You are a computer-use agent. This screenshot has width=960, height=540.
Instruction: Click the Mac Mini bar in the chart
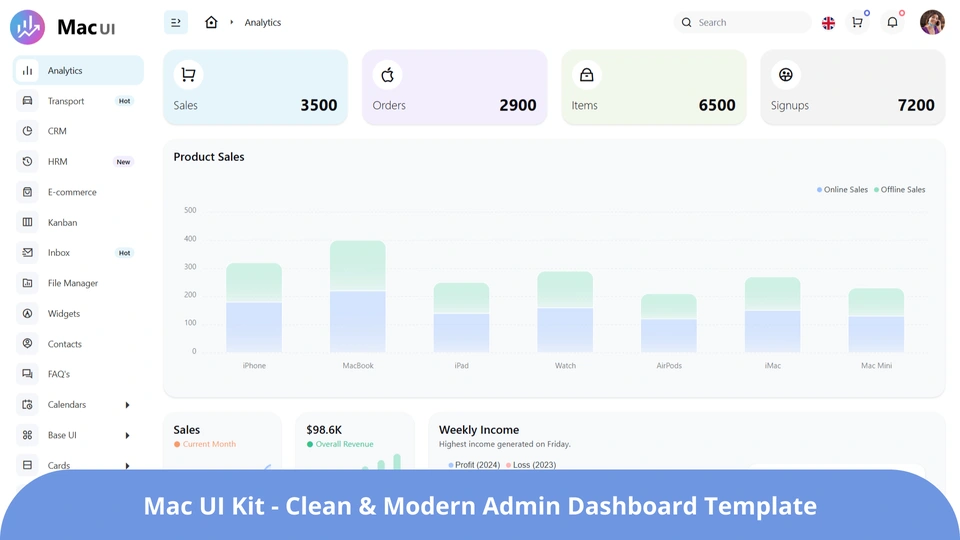(876, 320)
